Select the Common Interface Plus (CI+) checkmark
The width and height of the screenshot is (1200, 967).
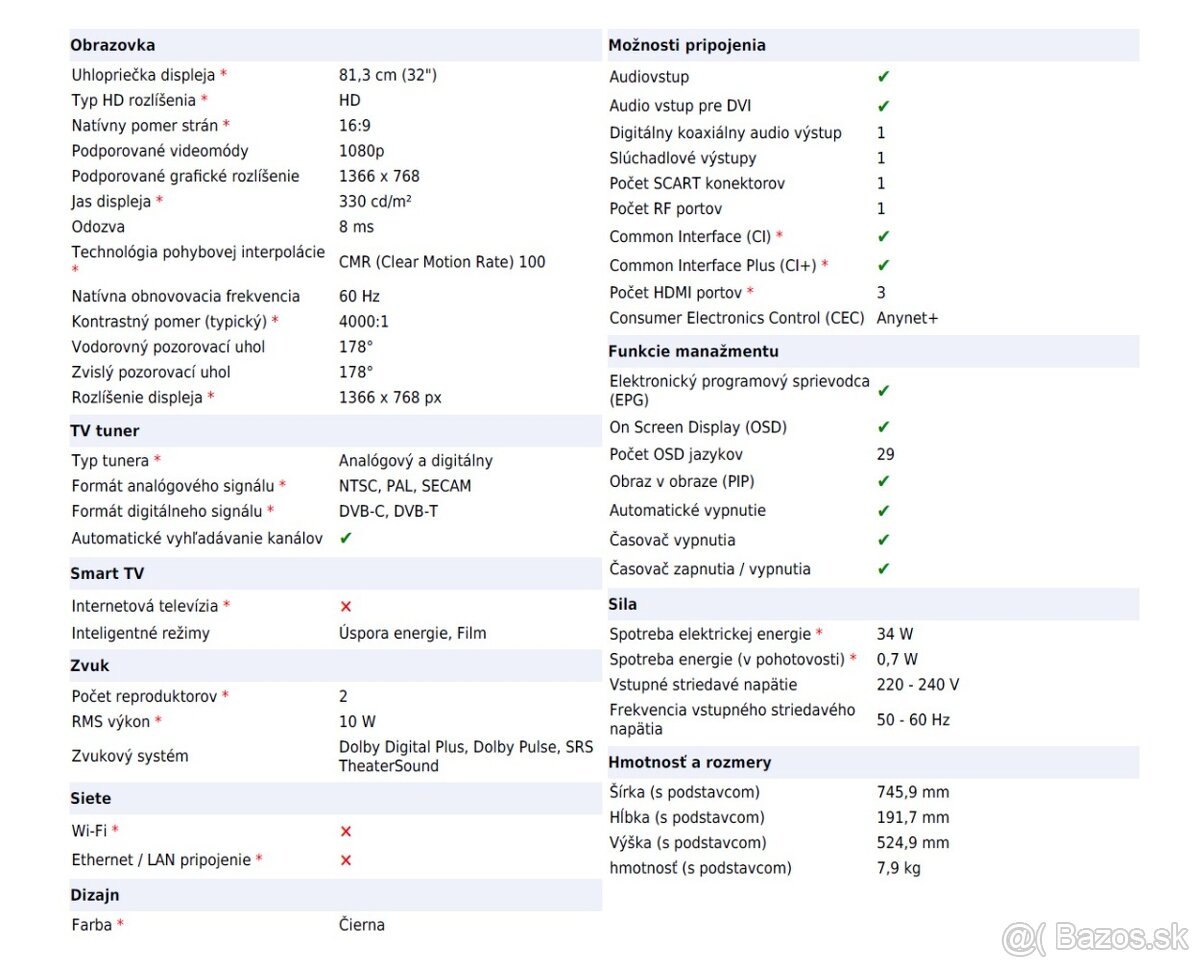point(883,265)
